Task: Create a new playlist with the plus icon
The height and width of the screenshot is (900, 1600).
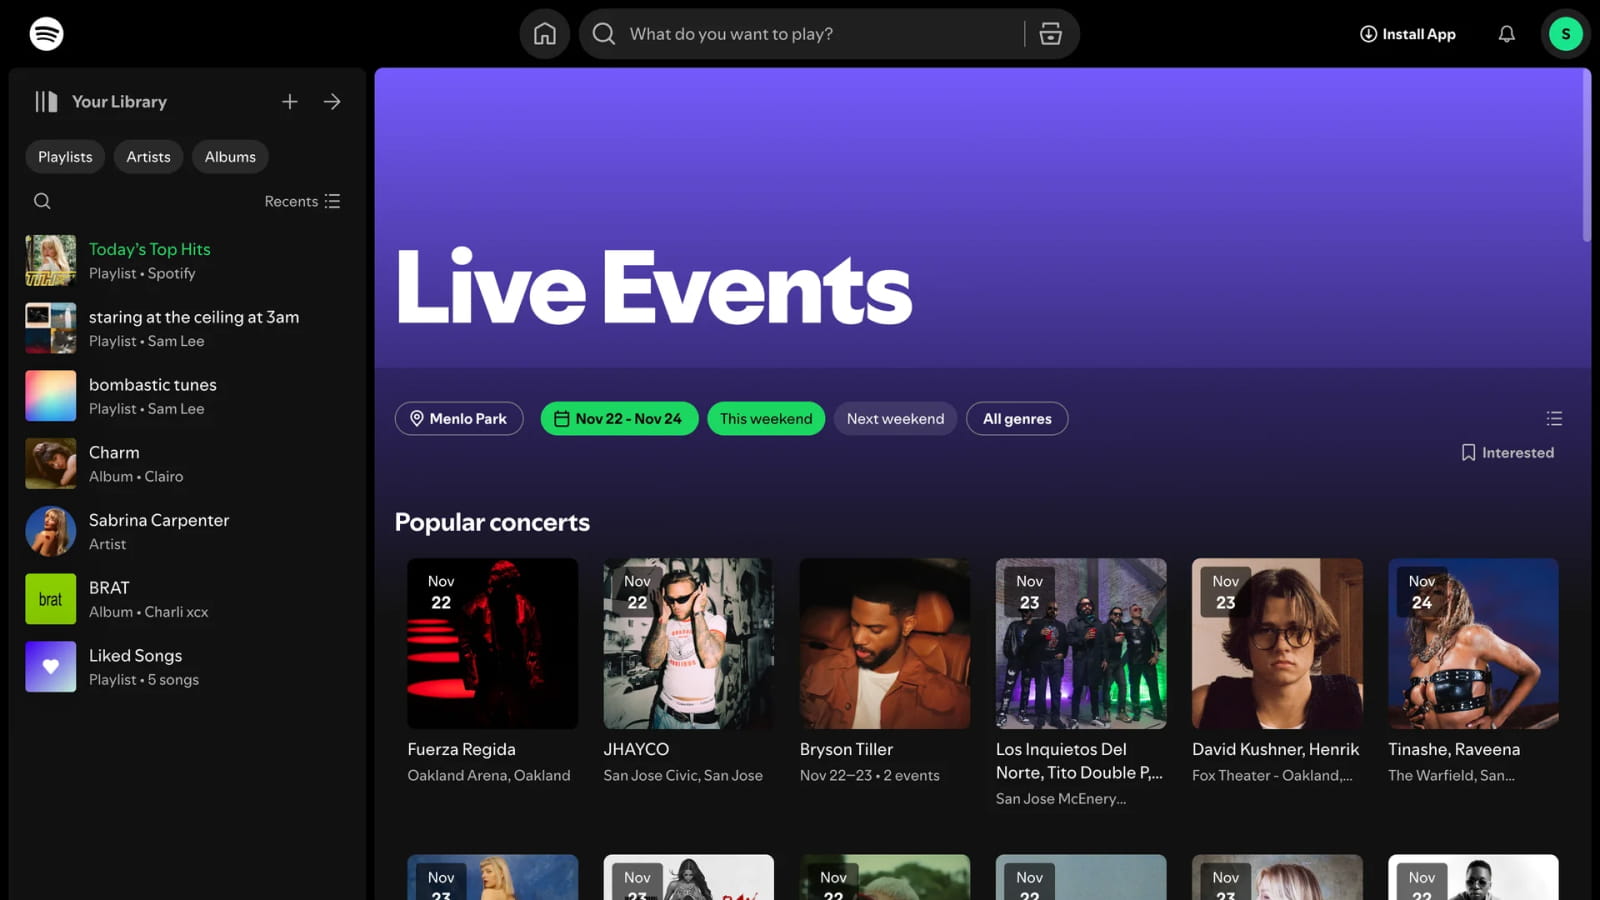Action: pos(289,101)
